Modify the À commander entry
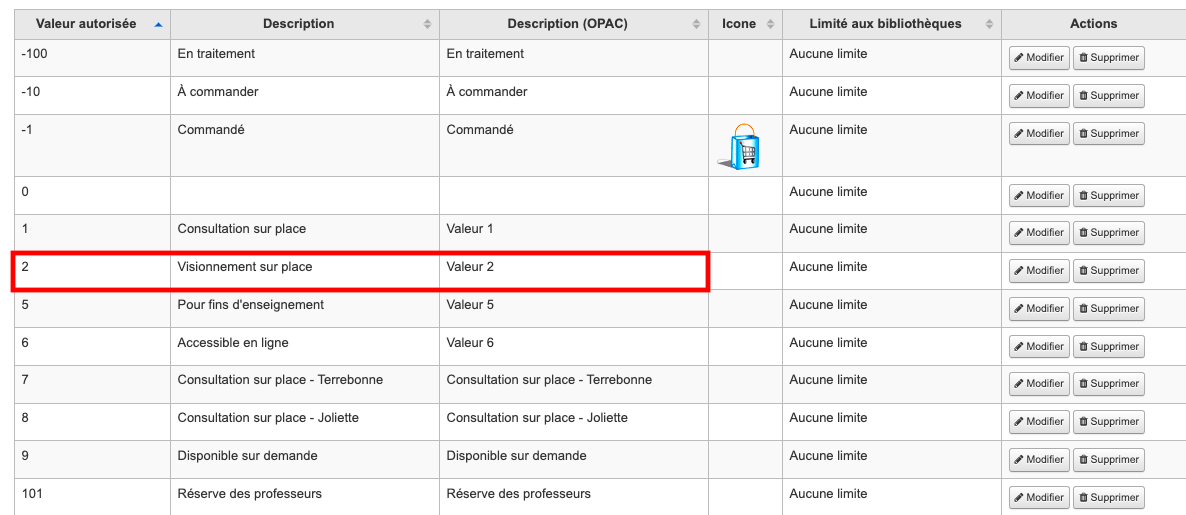This screenshot has width=1186, height=515. click(1039, 96)
